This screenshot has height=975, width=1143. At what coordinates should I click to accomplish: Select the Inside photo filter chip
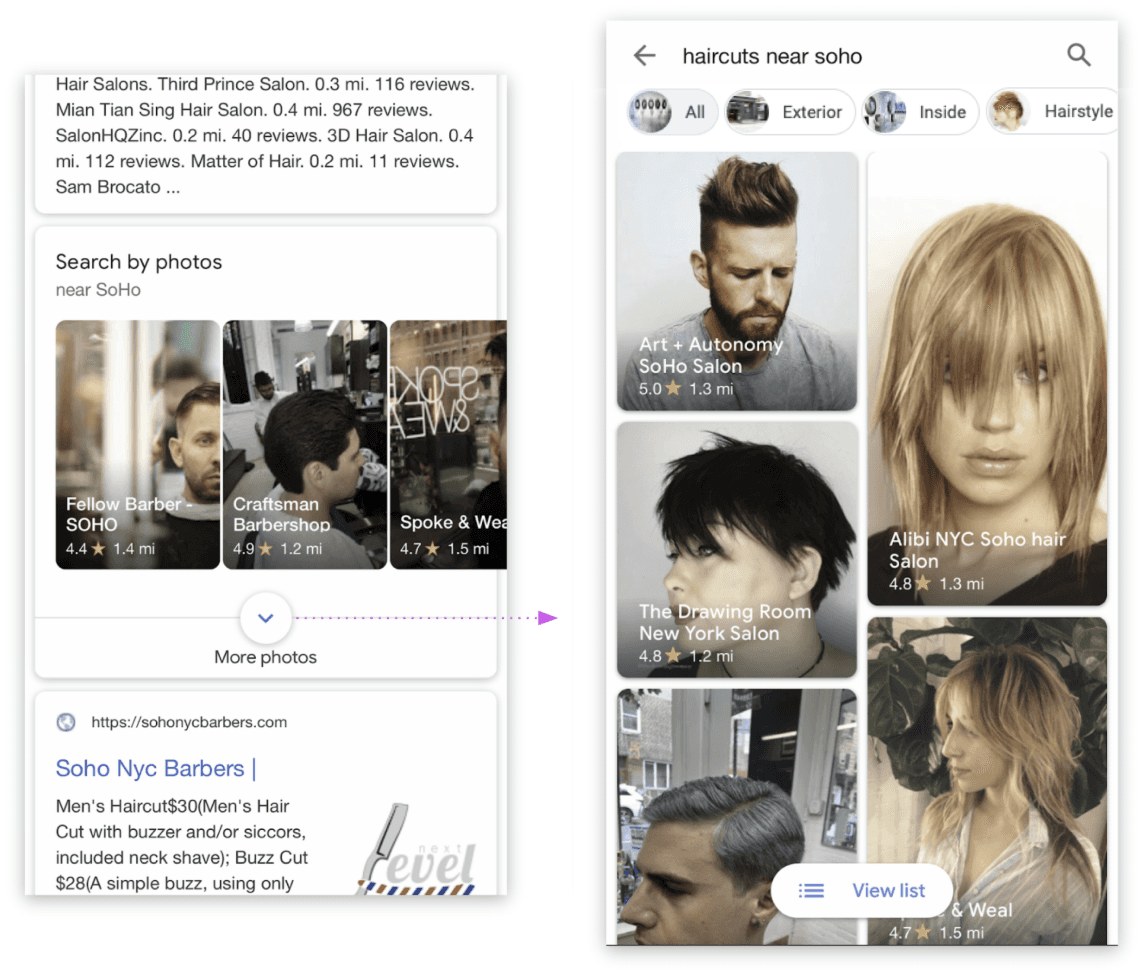tap(920, 111)
